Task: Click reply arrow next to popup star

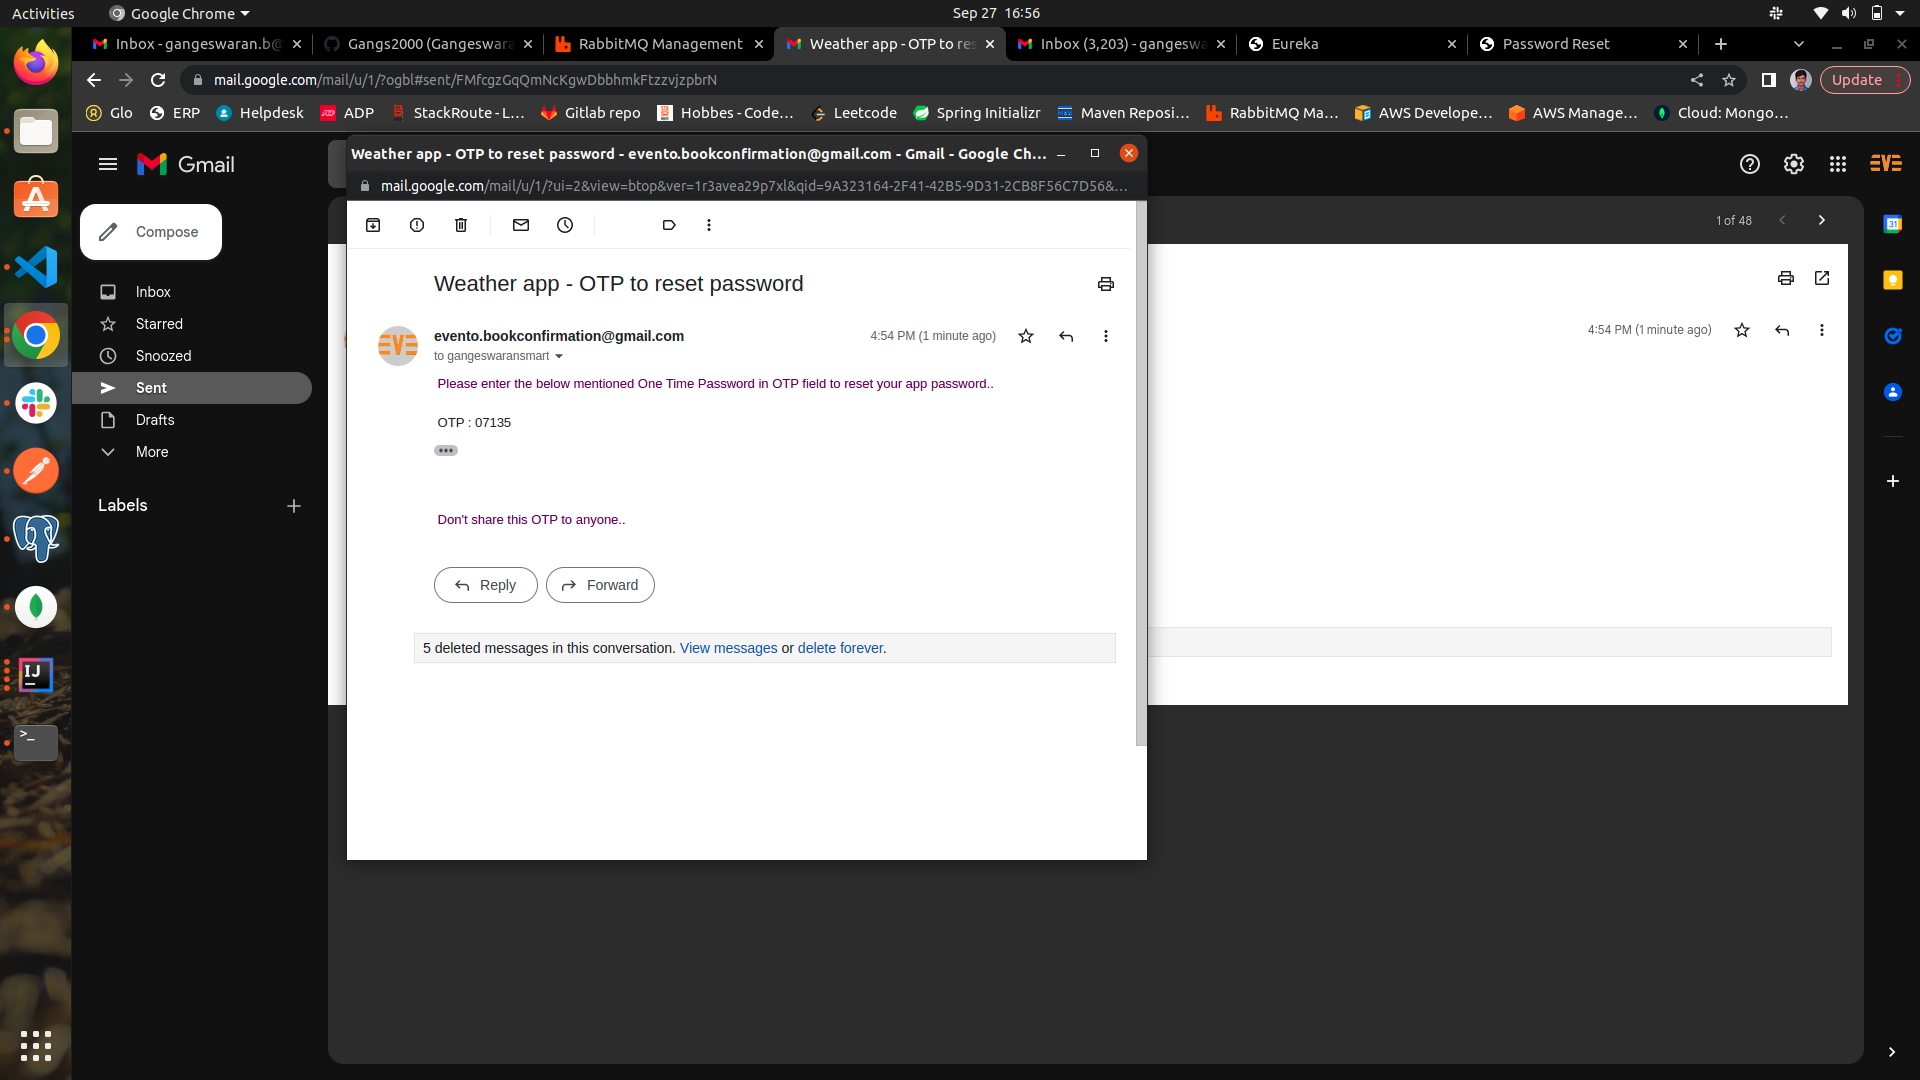Action: [x=1066, y=336]
